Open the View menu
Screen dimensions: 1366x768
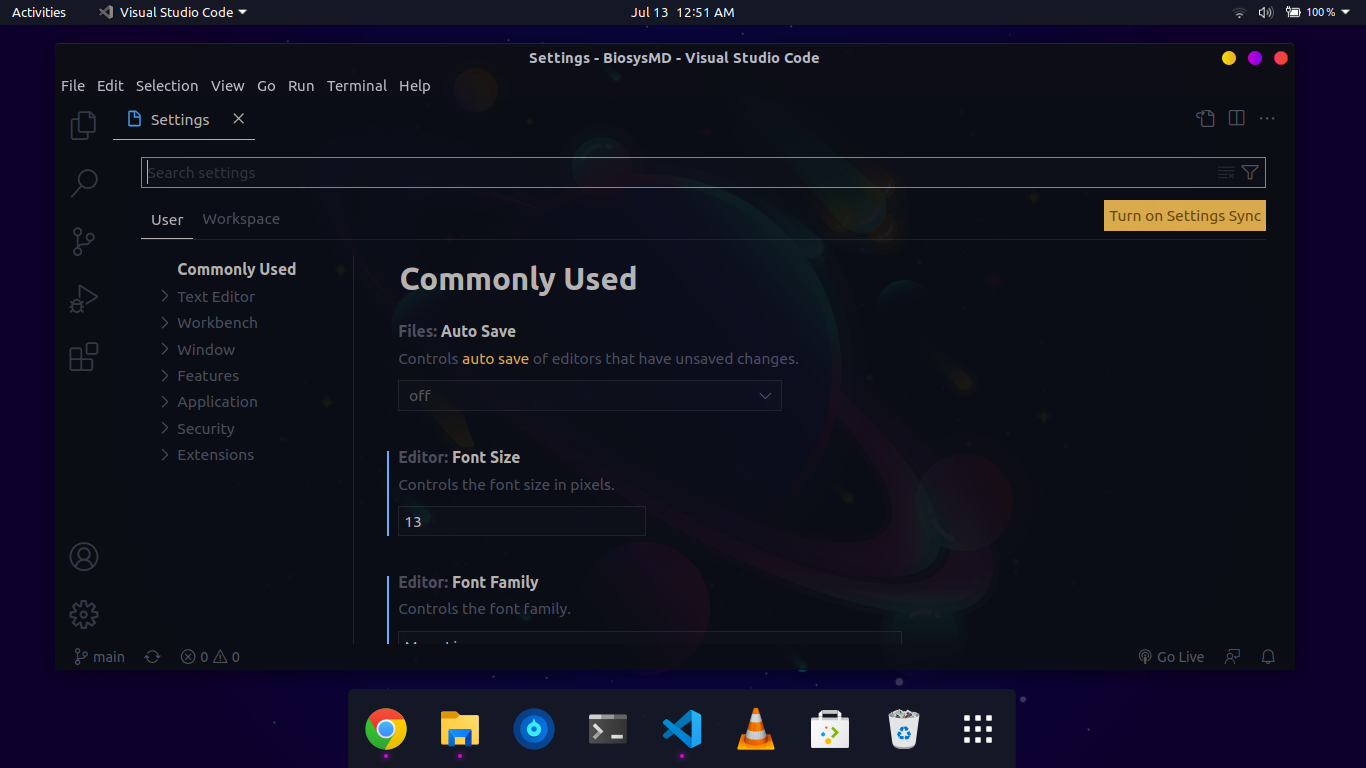(228, 86)
